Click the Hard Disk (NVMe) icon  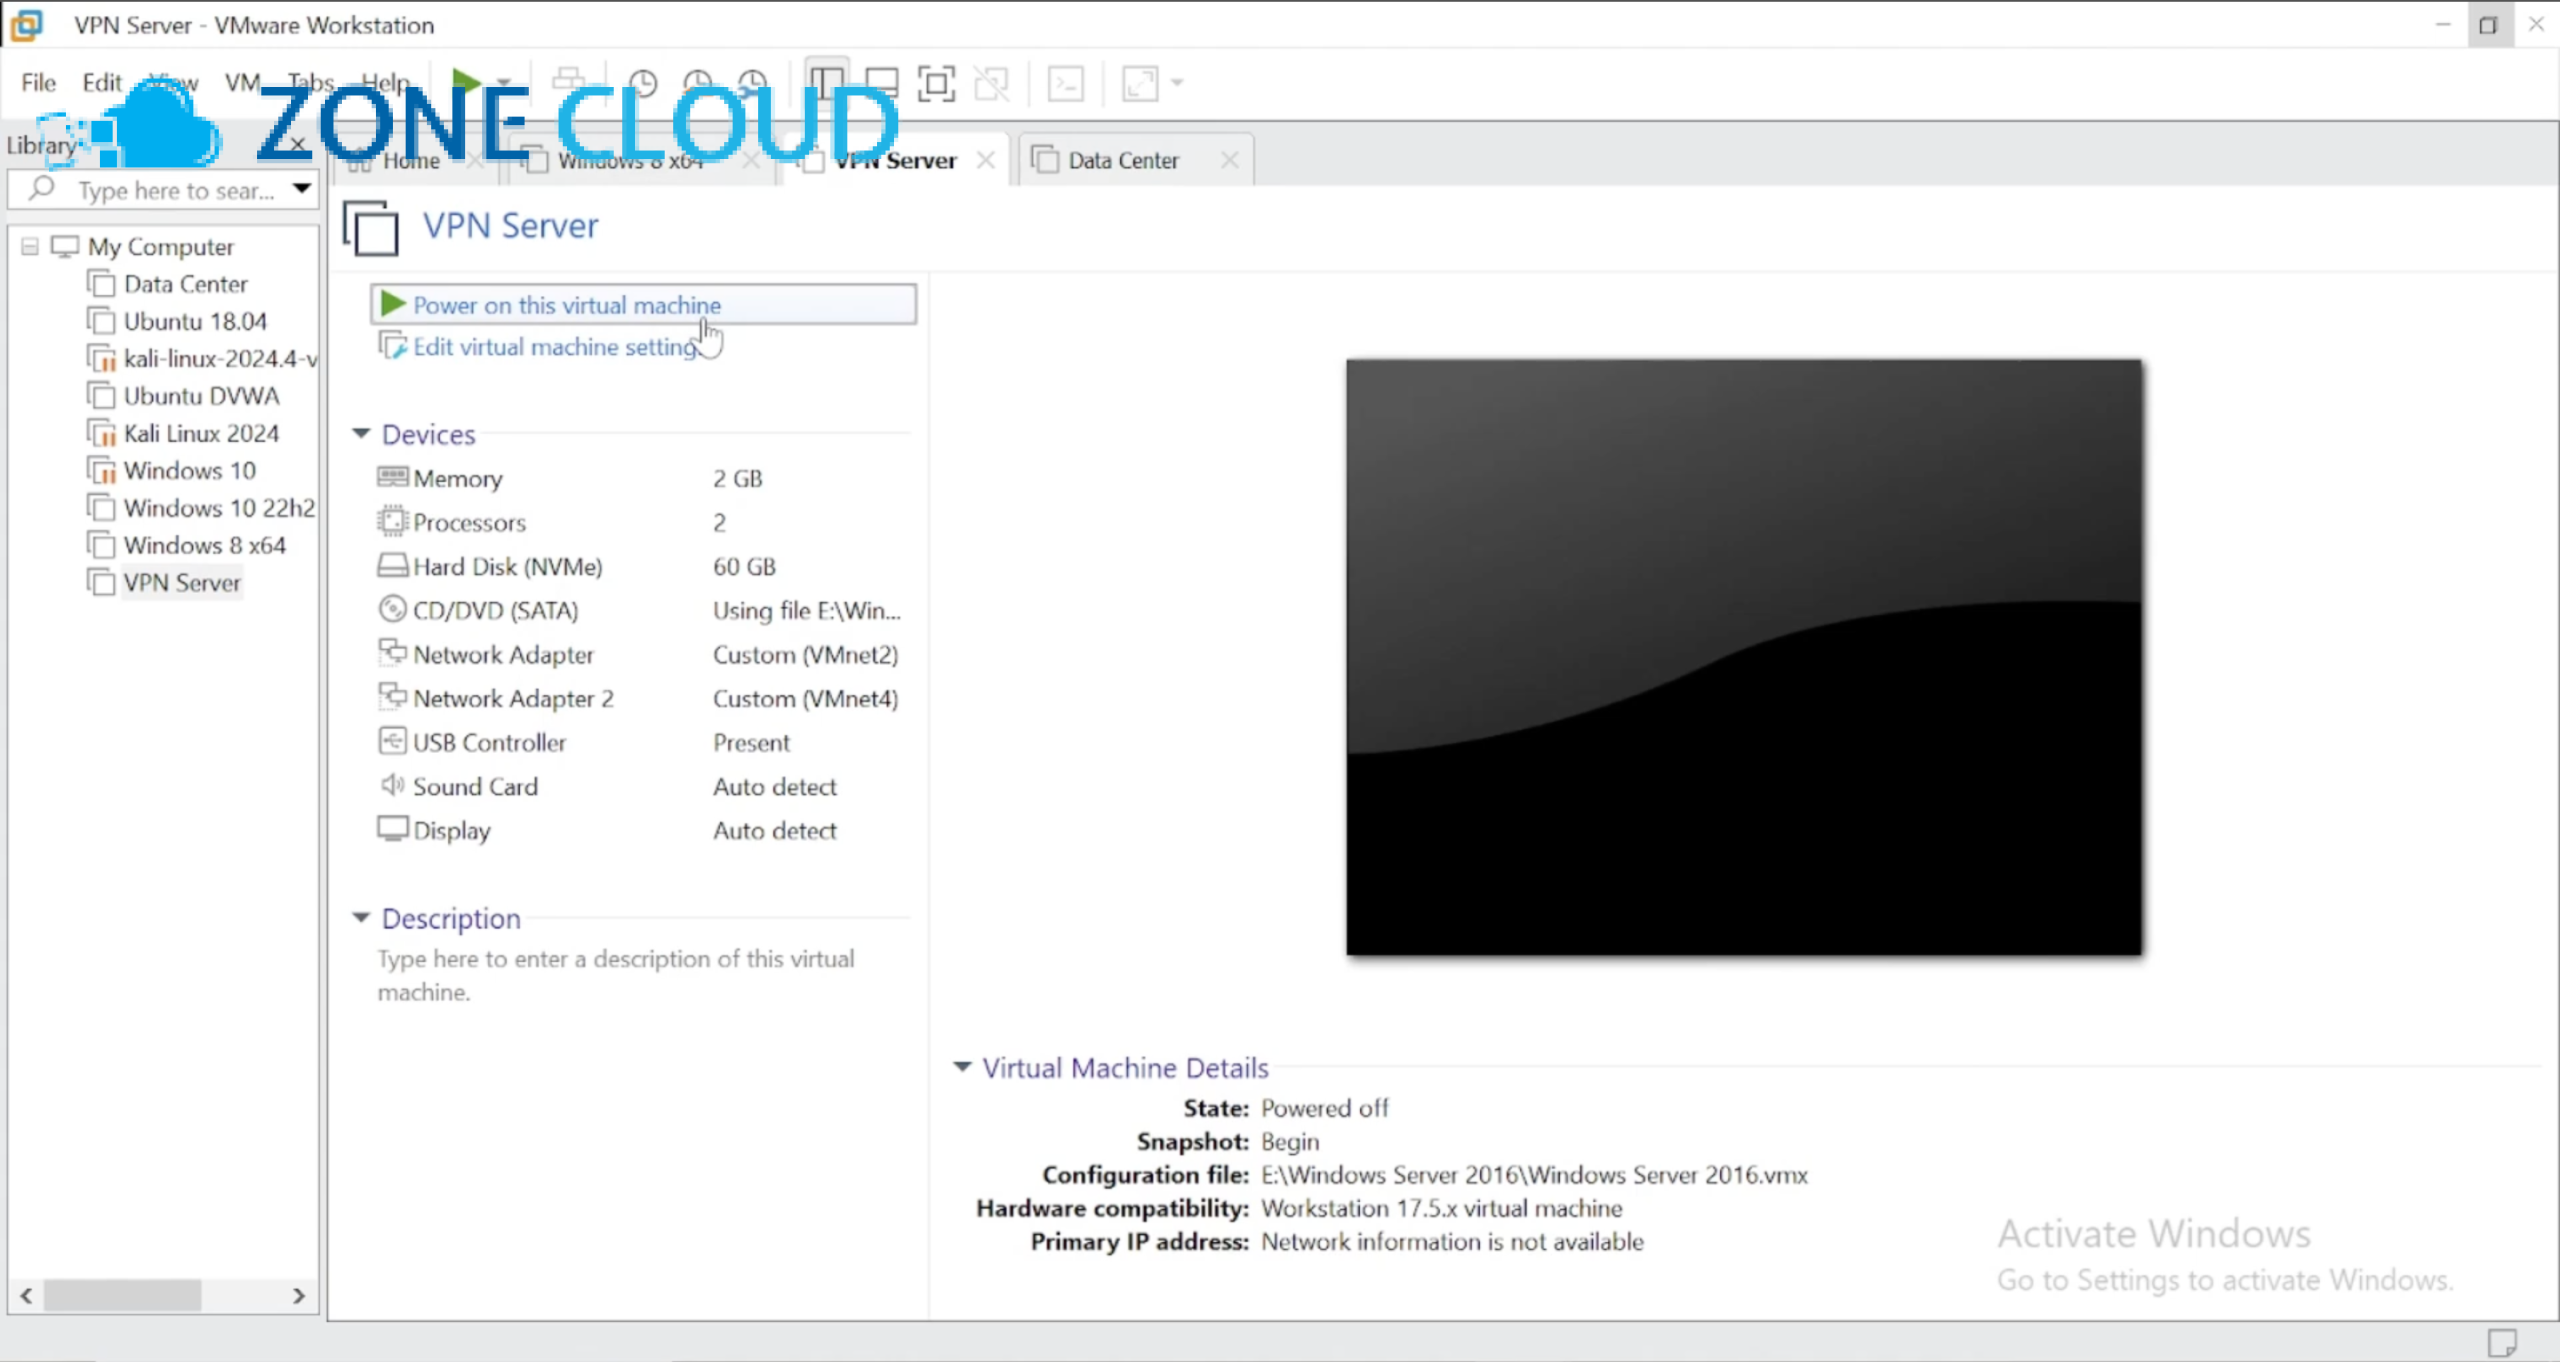(392, 565)
